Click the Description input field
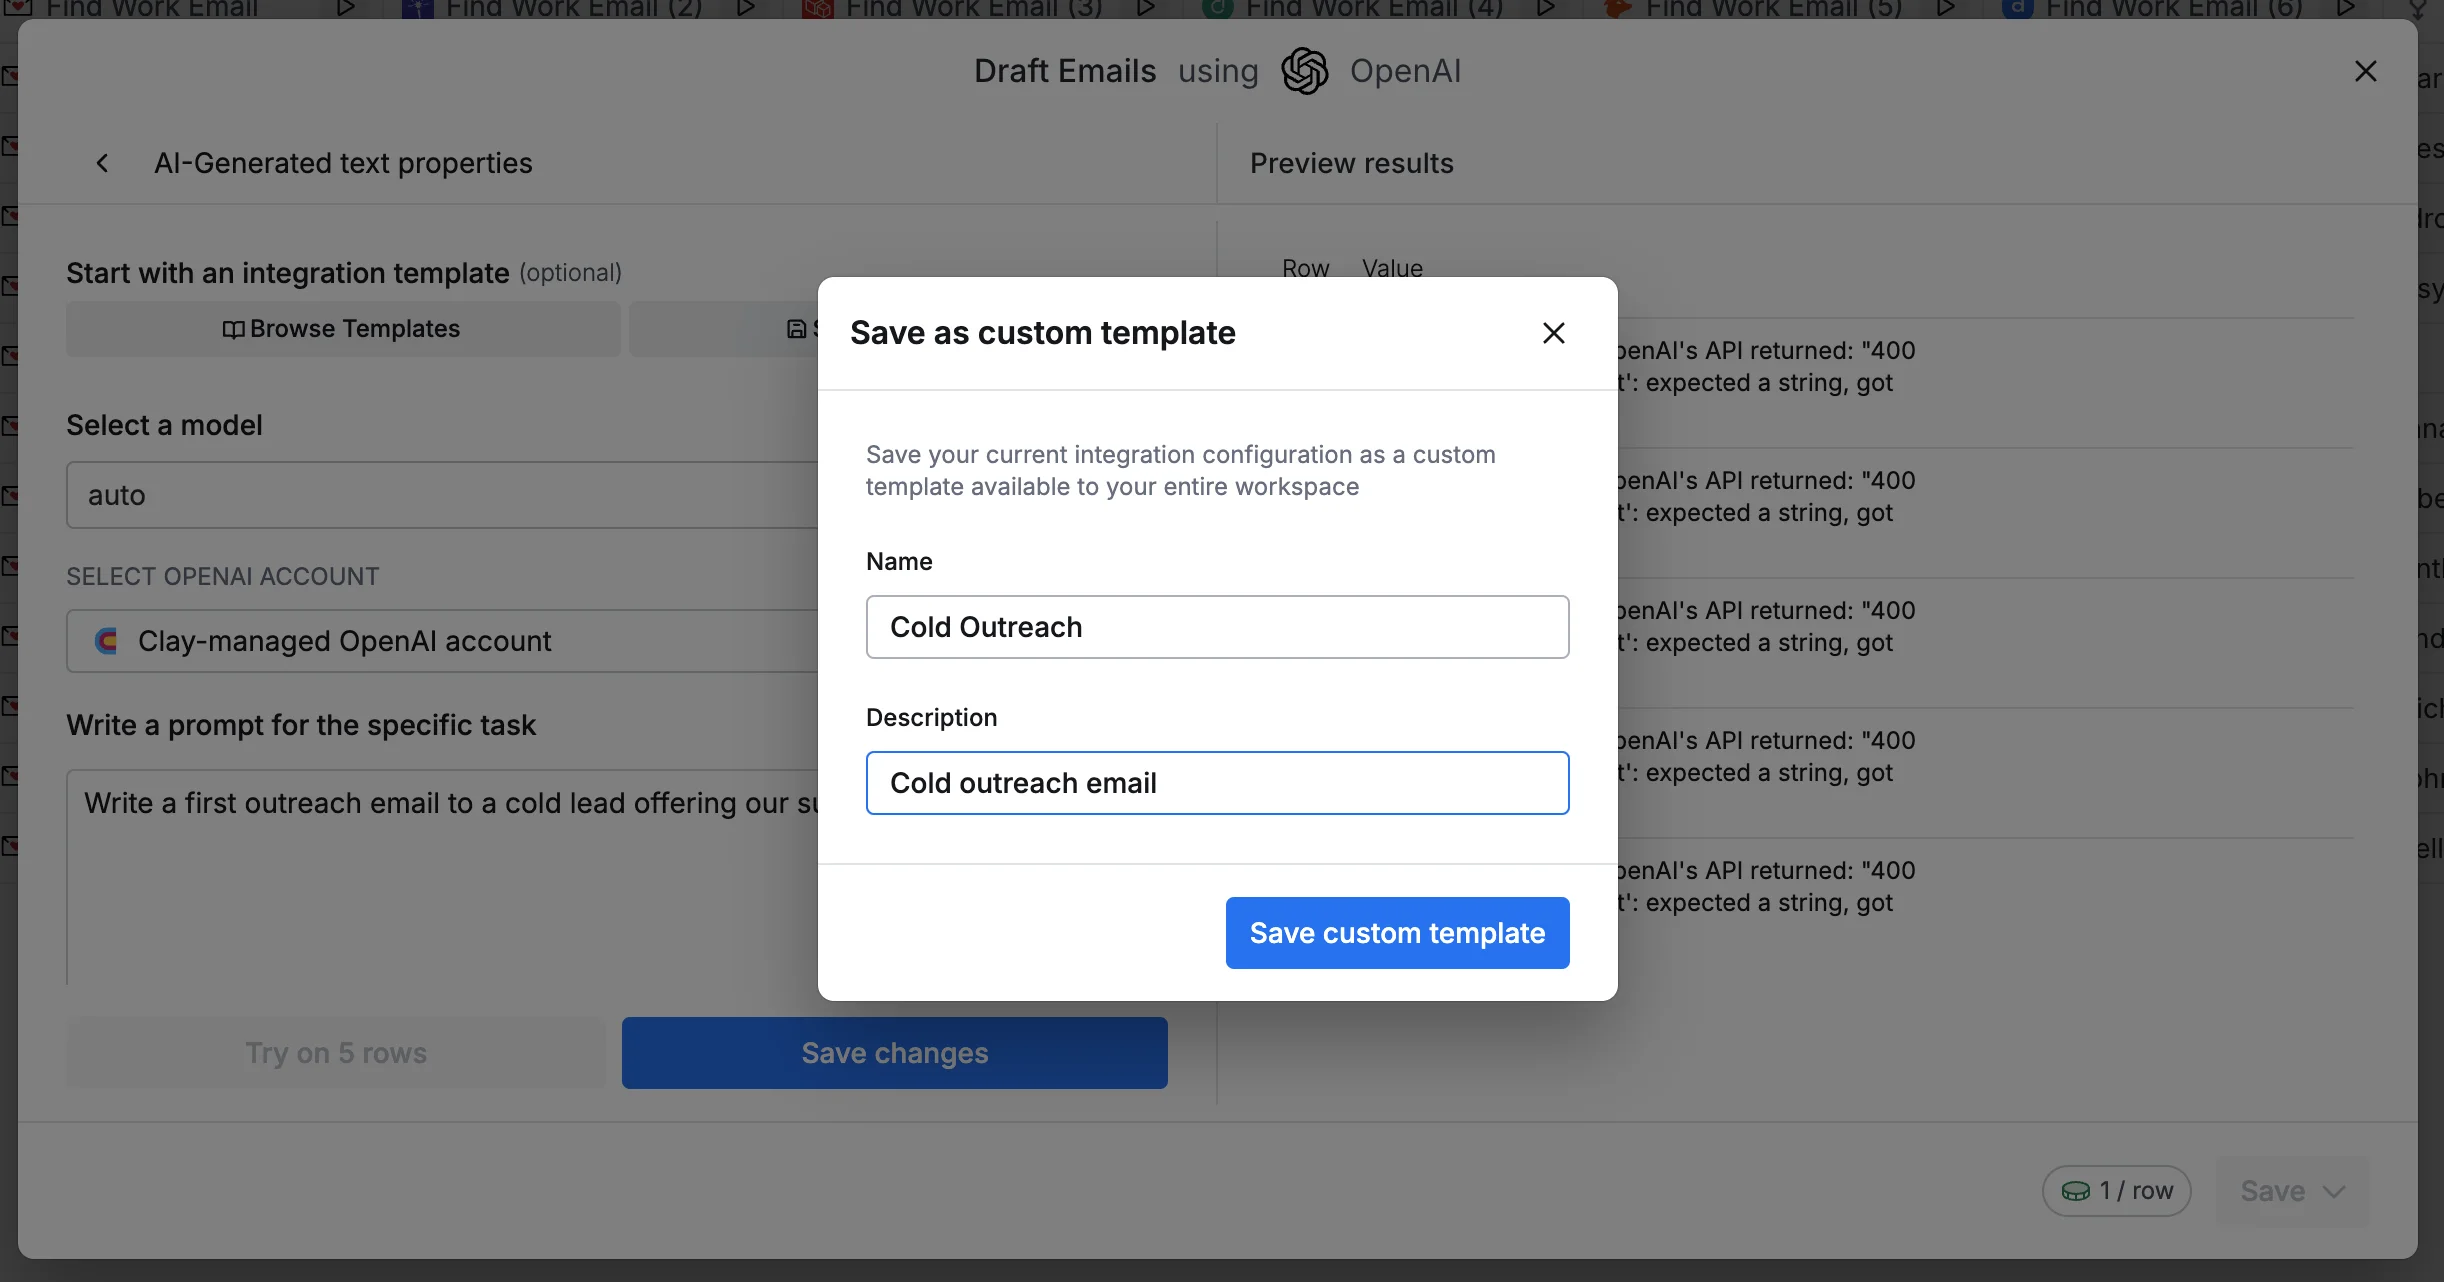This screenshot has width=2444, height=1282. point(1217,783)
